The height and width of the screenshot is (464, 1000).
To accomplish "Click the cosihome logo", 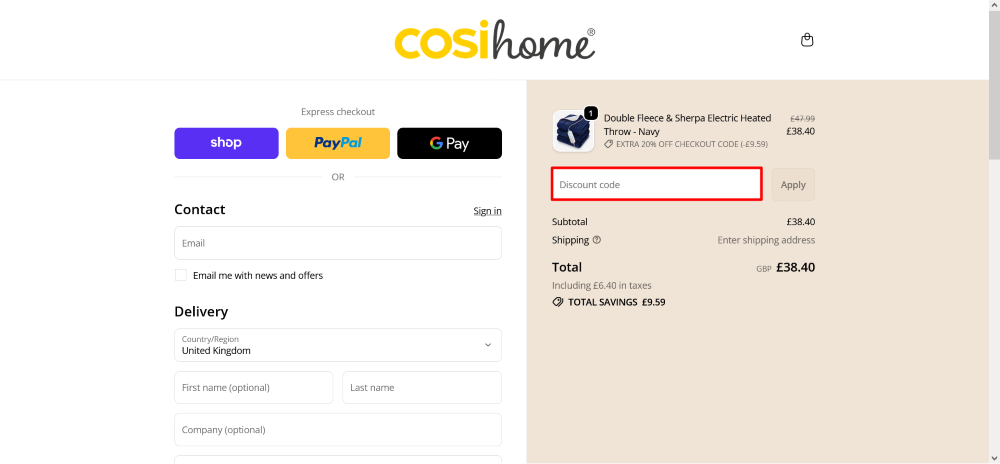I will 495,40.
